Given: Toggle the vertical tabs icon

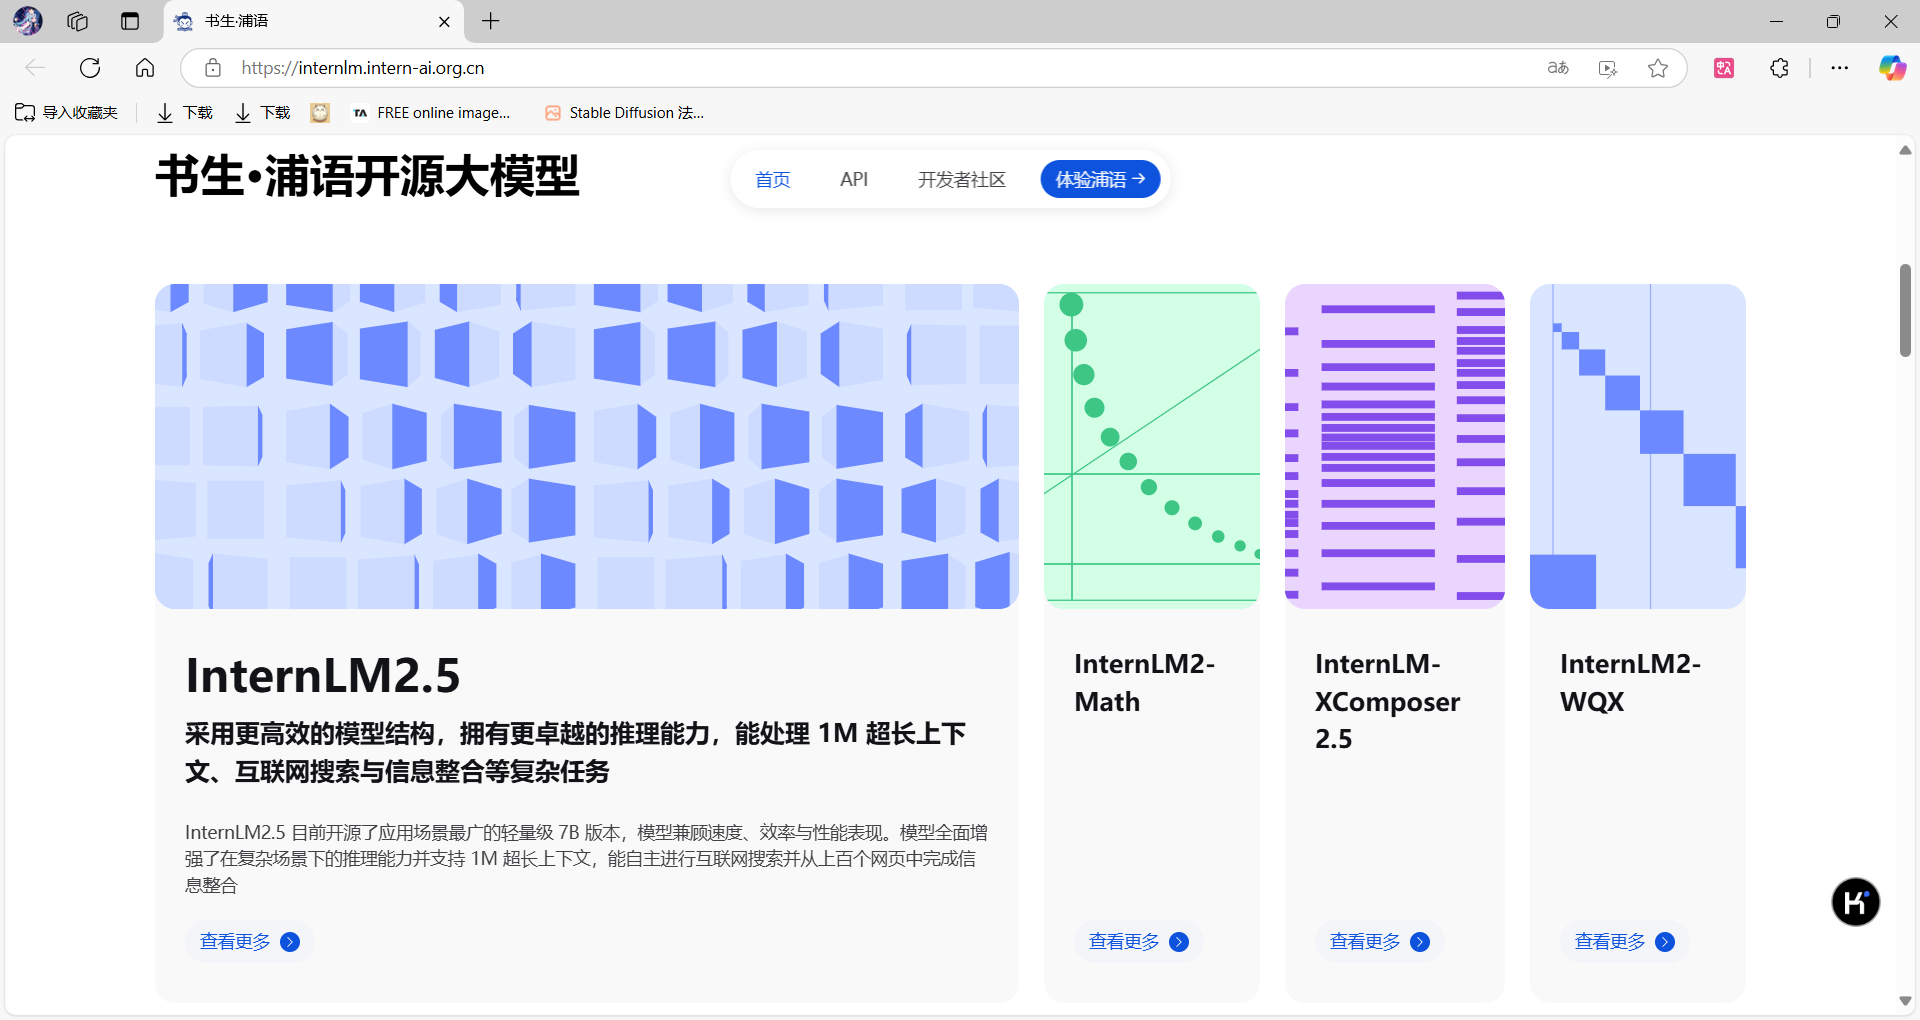Looking at the screenshot, I should 130,21.
